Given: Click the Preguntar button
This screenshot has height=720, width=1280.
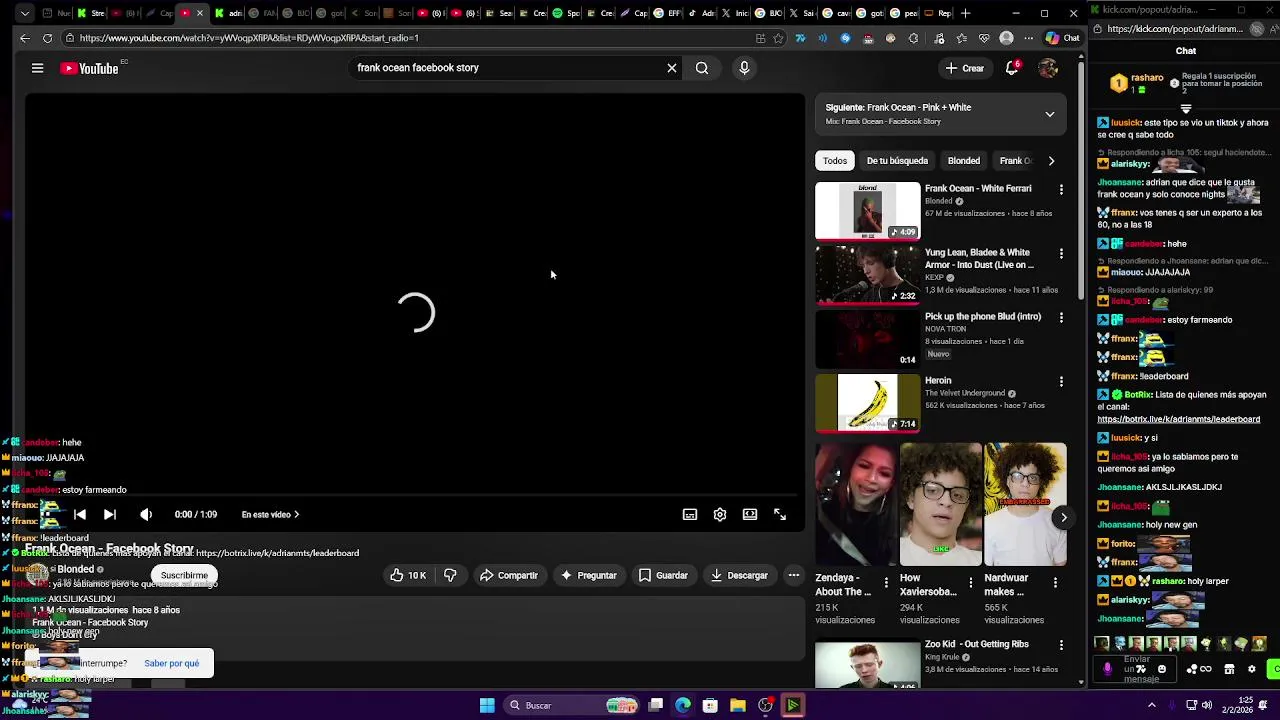Looking at the screenshot, I should pyautogui.click(x=589, y=575).
